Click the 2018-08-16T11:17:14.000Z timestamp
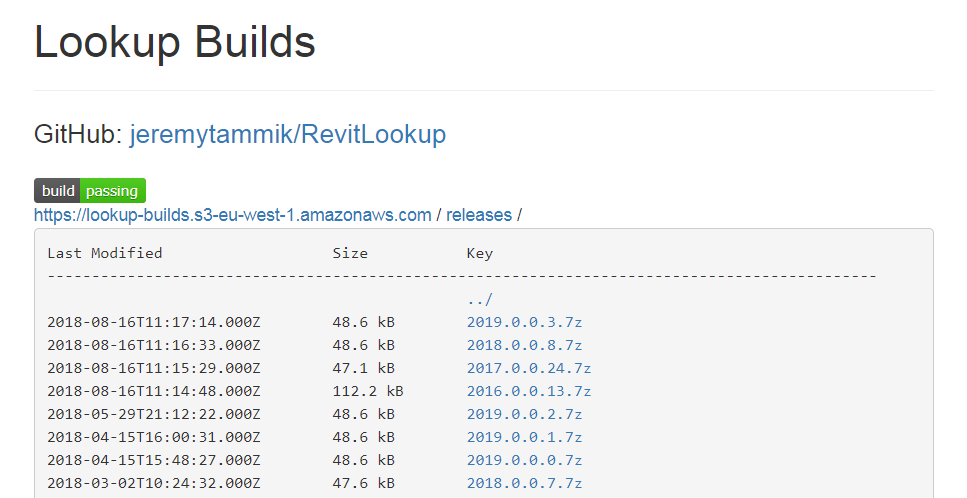This screenshot has width=967, height=498. [154, 322]
